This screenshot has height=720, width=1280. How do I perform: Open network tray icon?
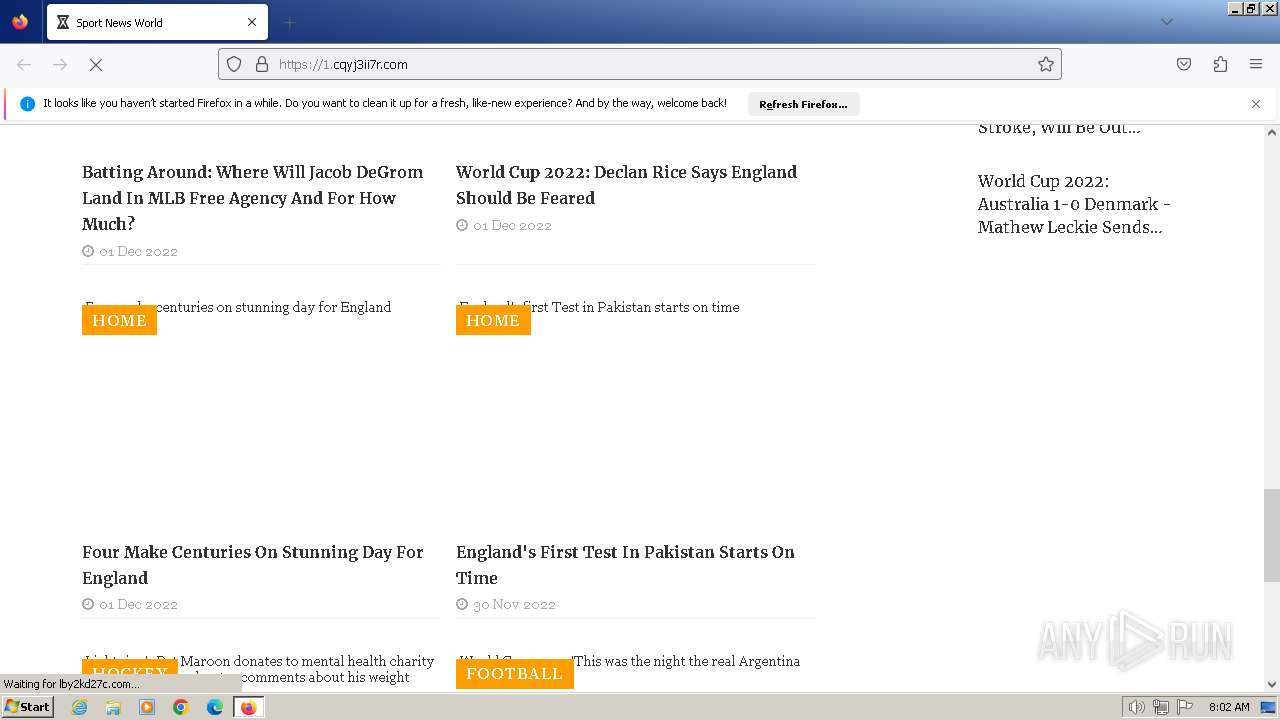click(x=1161, y=707)
